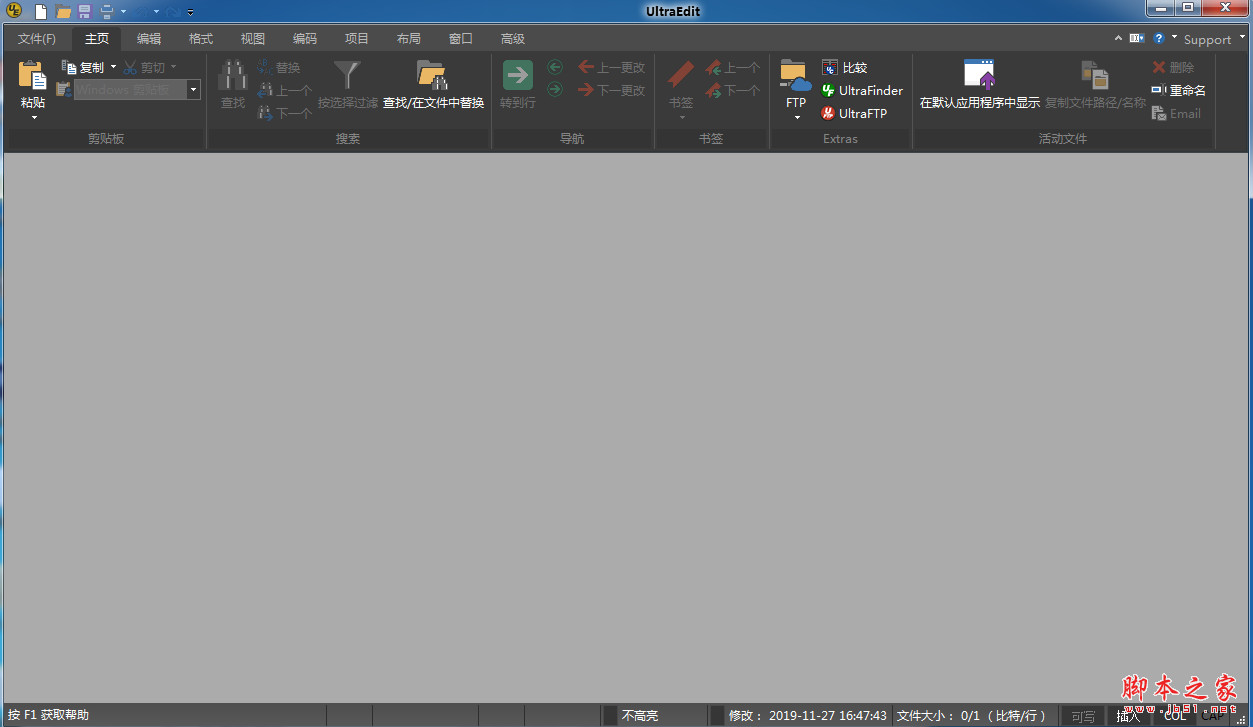Switch to the Home (主页) tab
This screenshot has width=1253, height=727.
(97, 39)
